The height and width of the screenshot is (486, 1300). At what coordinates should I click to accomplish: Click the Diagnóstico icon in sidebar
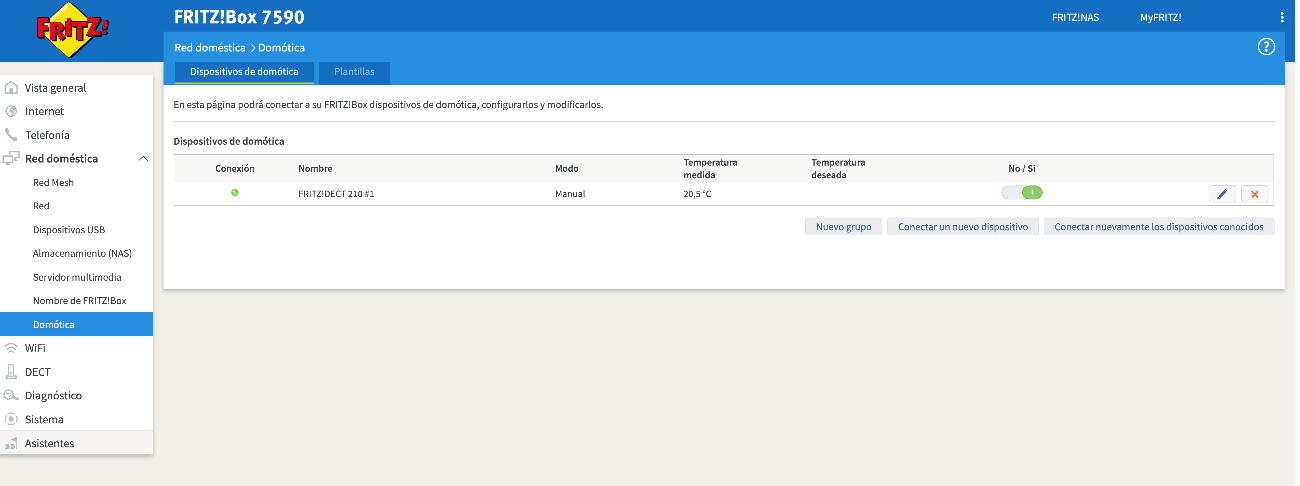point(11,396)
